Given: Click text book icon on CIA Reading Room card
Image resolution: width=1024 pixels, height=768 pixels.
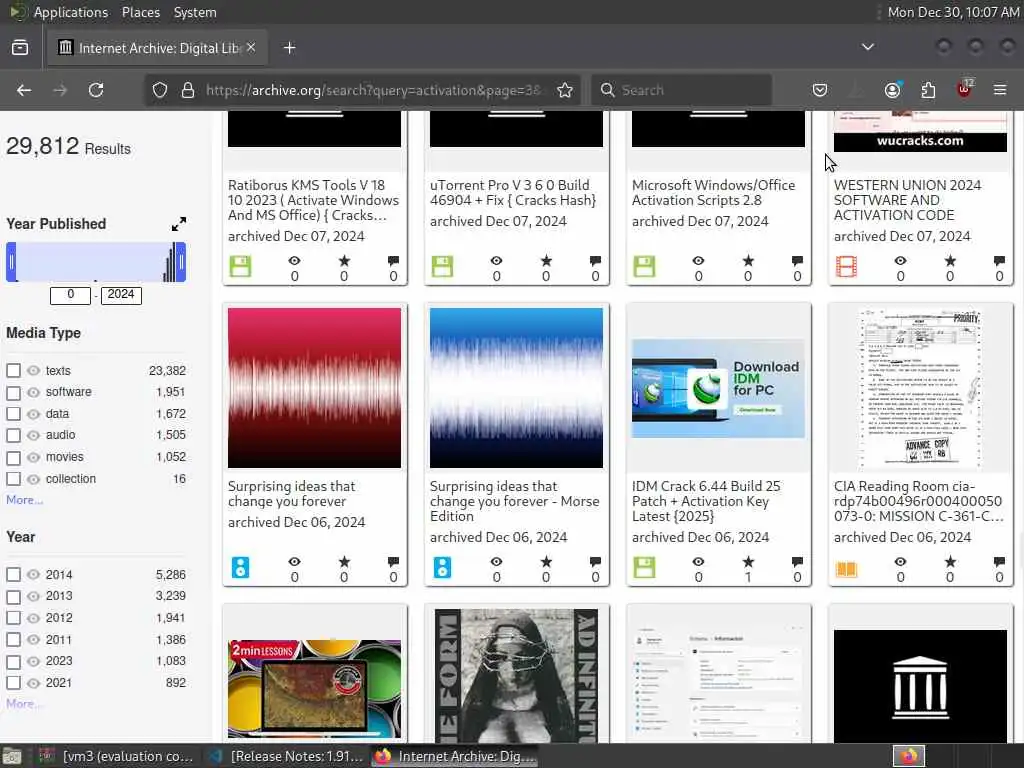Looking at the screenshot, I should click(846, 569).
